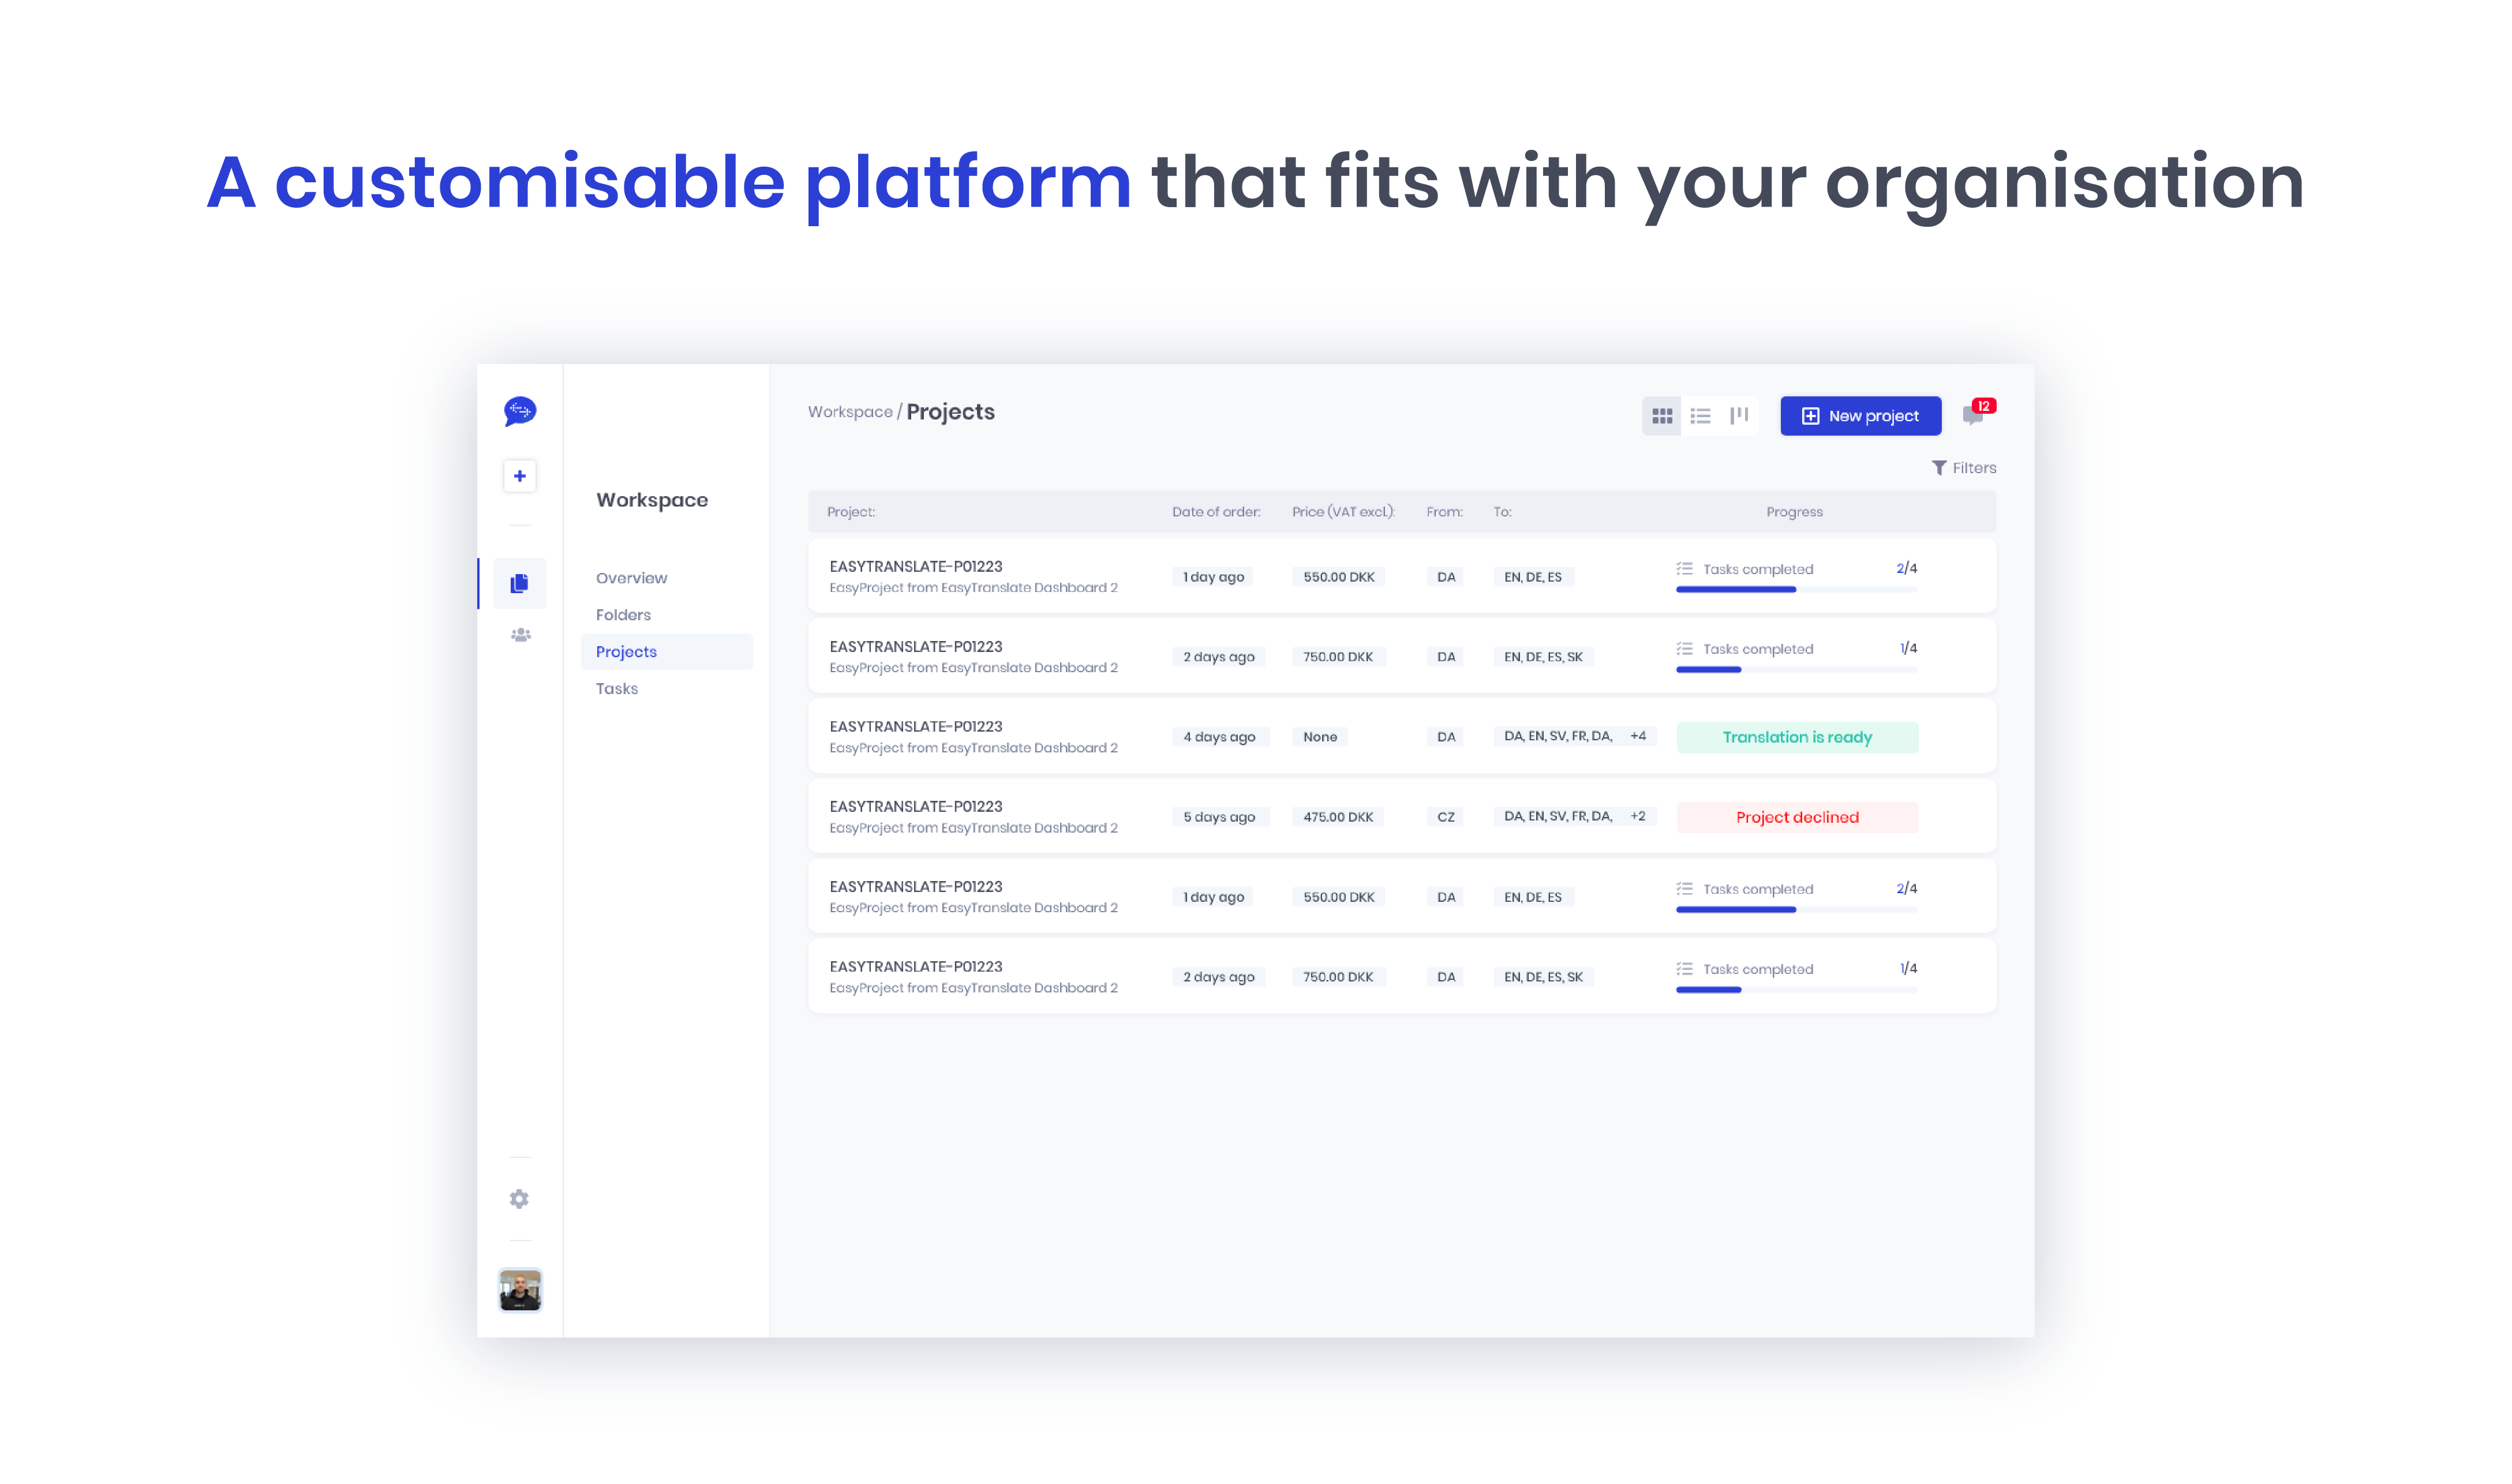Click the Price (VAT excl.): column header
Viewport: 2512px width, 1484px height.
pos(1343,512)
